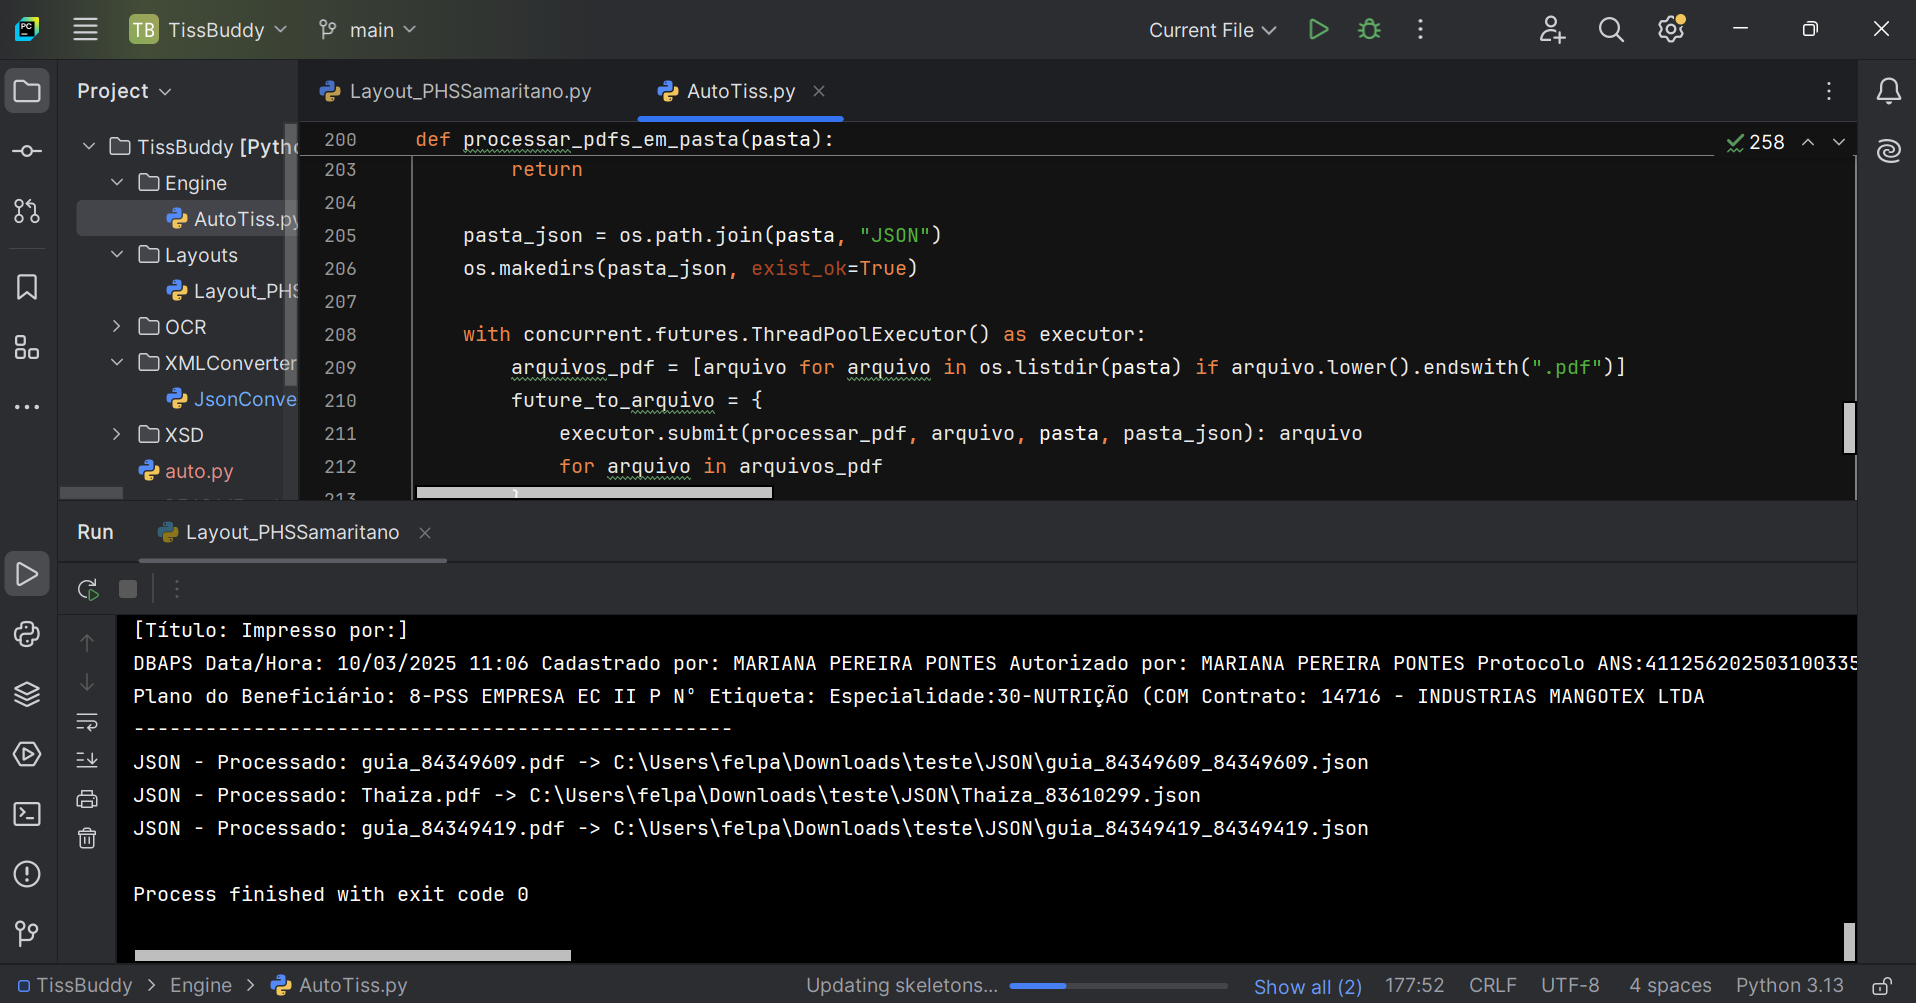This screenshot has width=1916, height=1003.
Task: Open TissBuddy project dropdown
Action: pyautogui.click(x=208, y=30)
